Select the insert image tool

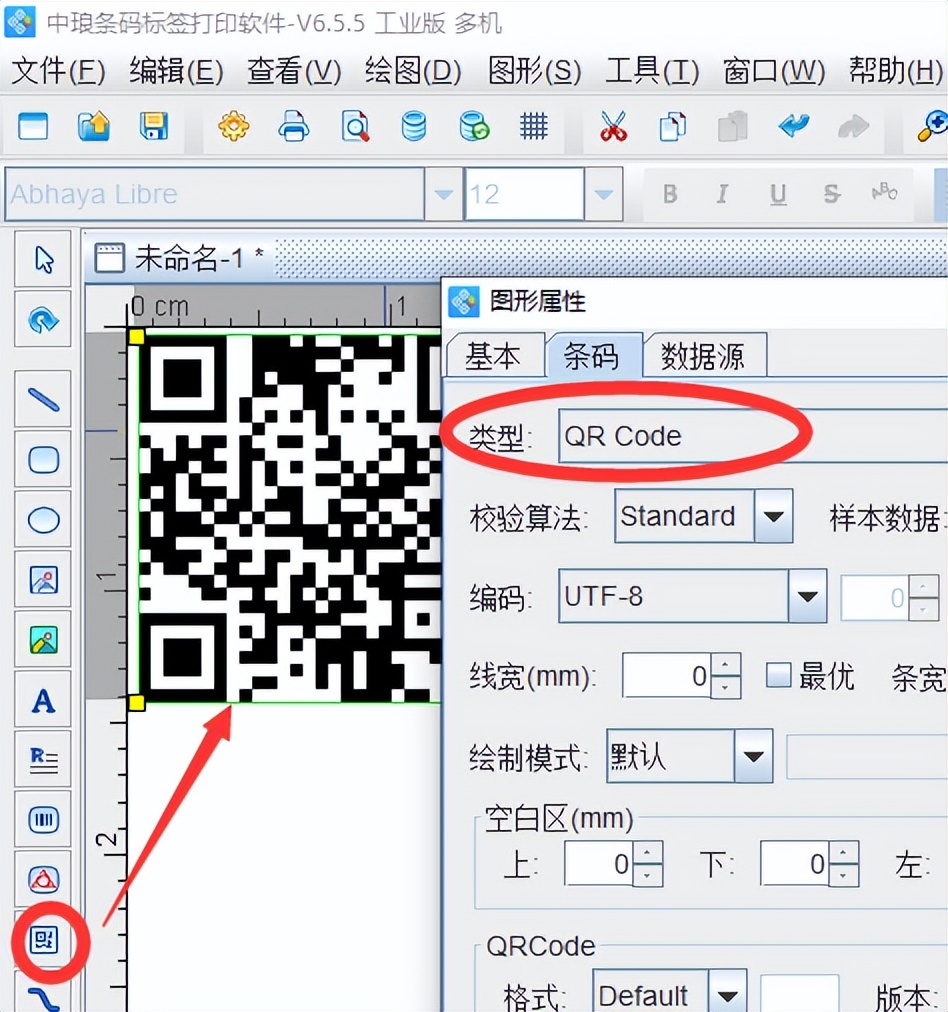(43, 580)
